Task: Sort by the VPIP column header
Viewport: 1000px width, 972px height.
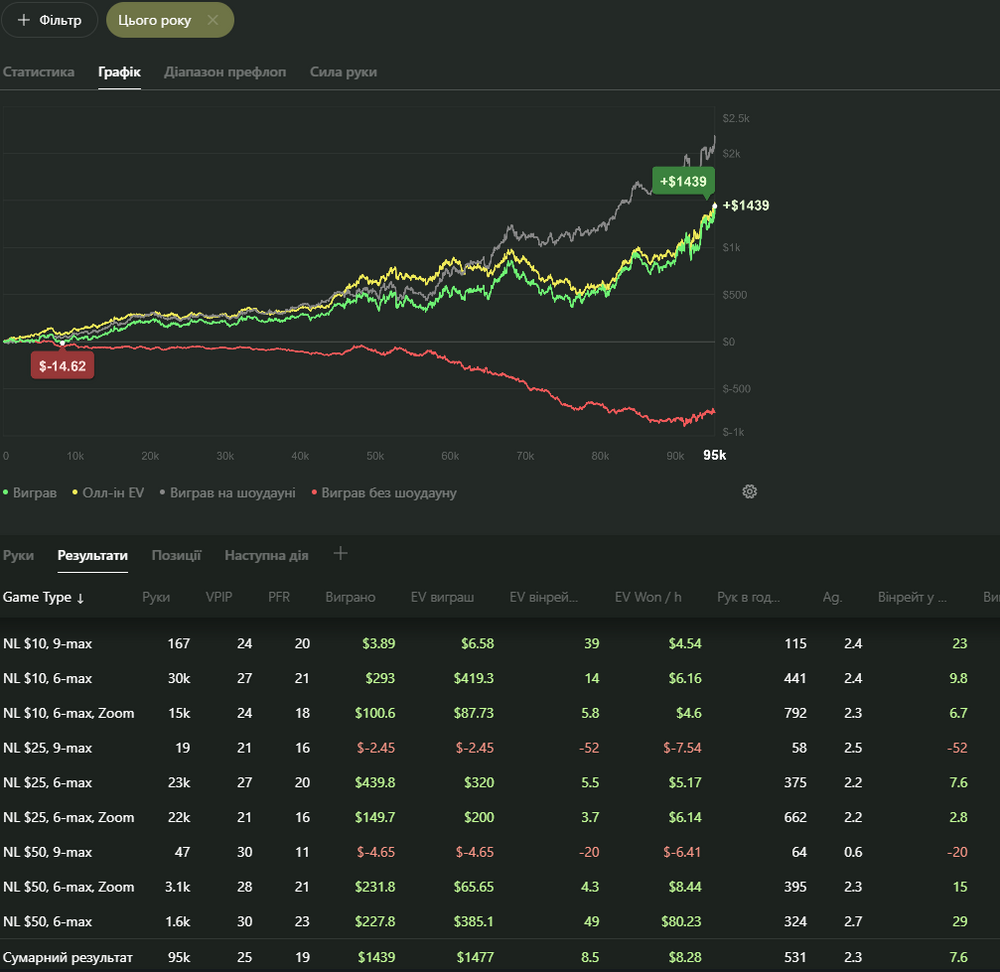Action: coord(218,597)
